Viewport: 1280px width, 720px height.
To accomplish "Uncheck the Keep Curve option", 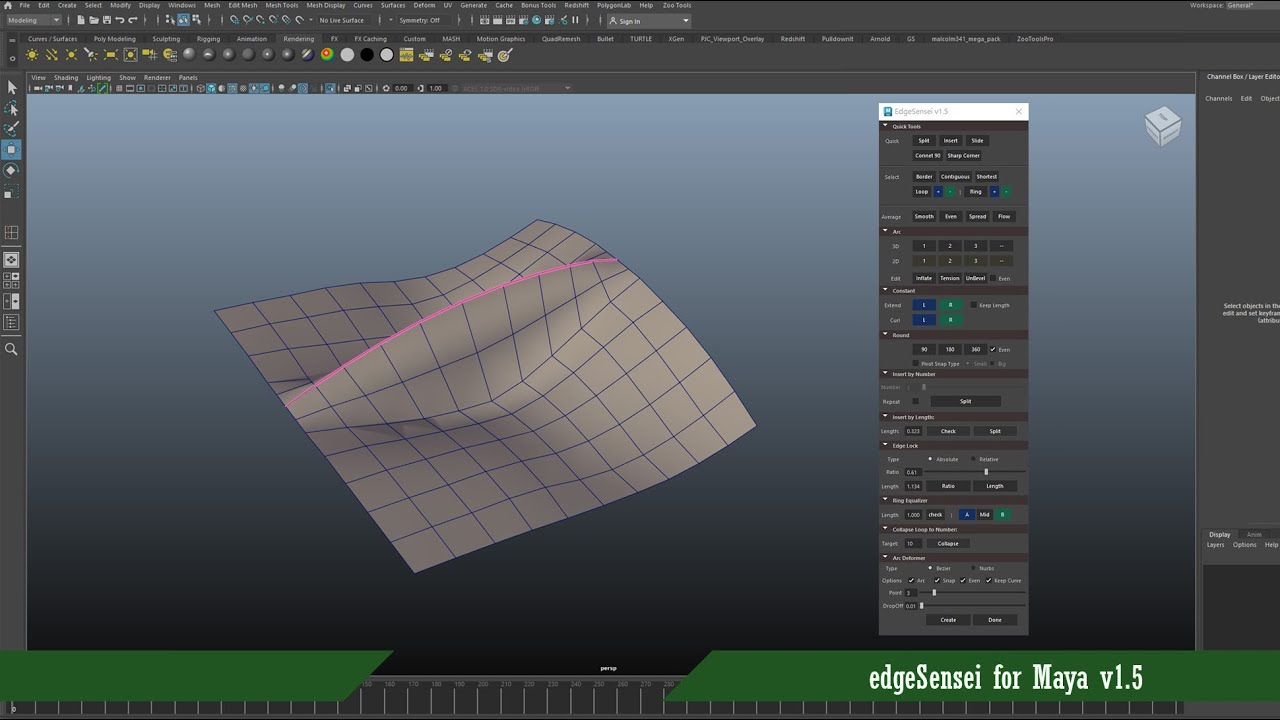I will click(x=989, y=580).
